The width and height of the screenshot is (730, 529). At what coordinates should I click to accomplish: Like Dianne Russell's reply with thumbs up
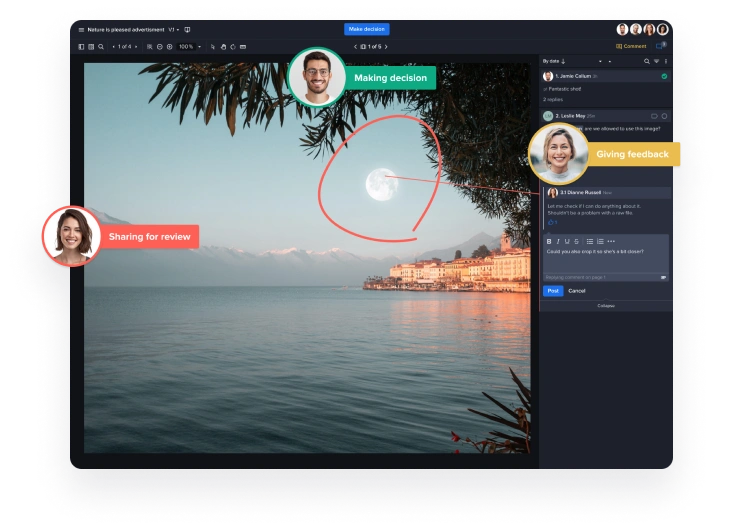click(x=550, y=222)
